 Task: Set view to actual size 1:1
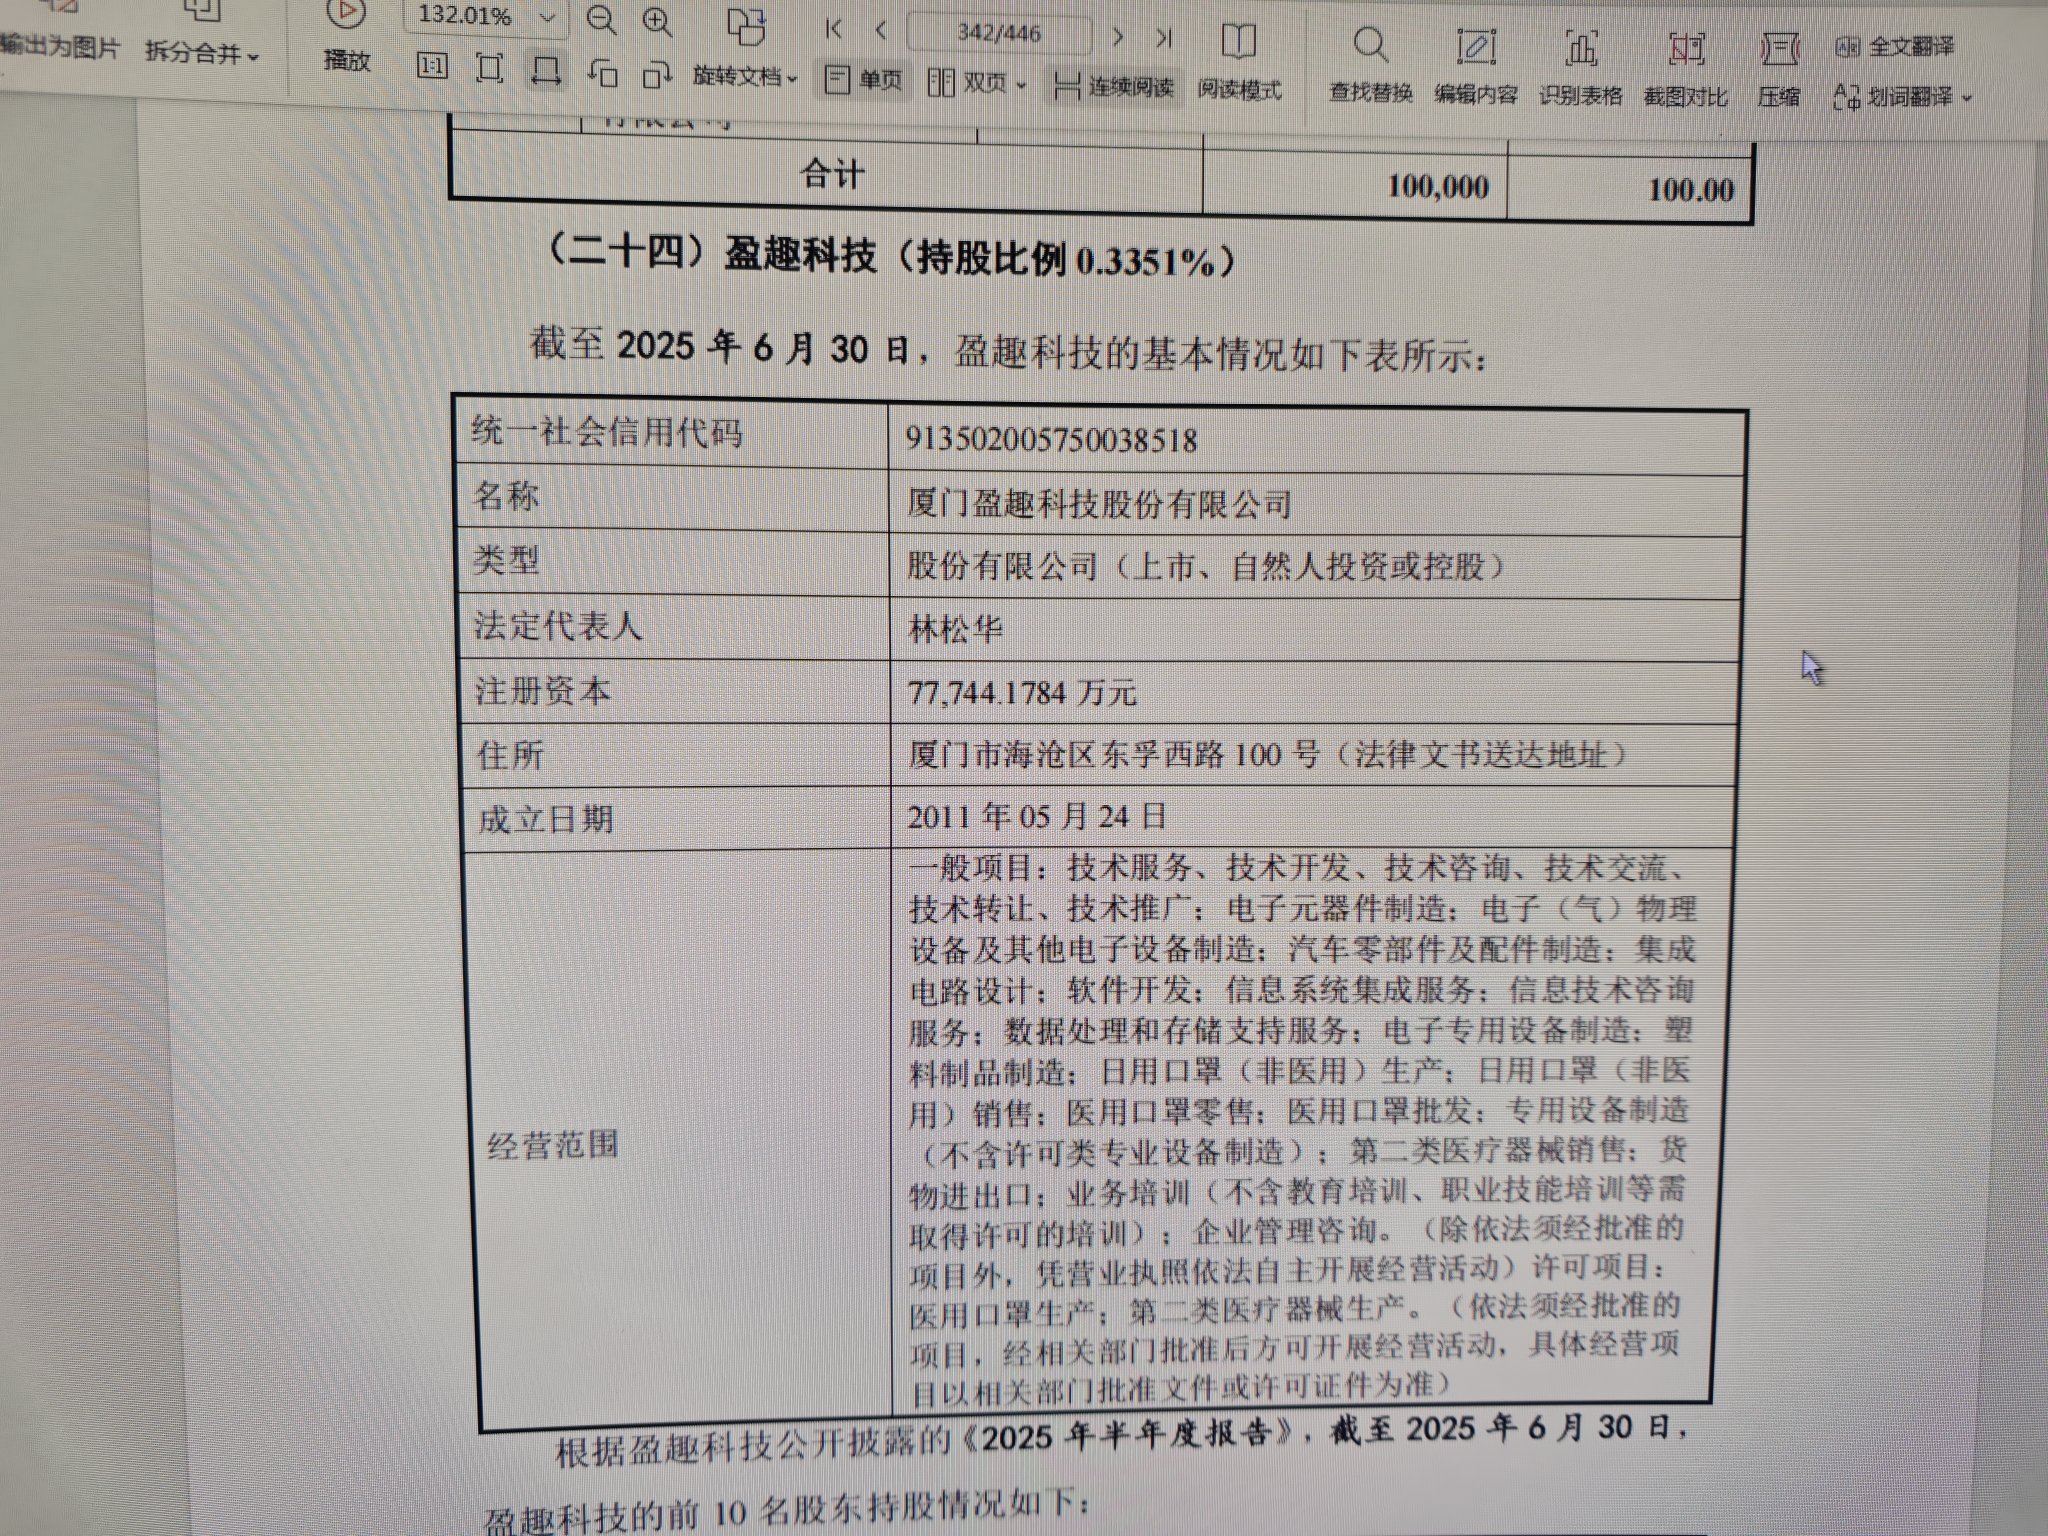click(432, 67)
